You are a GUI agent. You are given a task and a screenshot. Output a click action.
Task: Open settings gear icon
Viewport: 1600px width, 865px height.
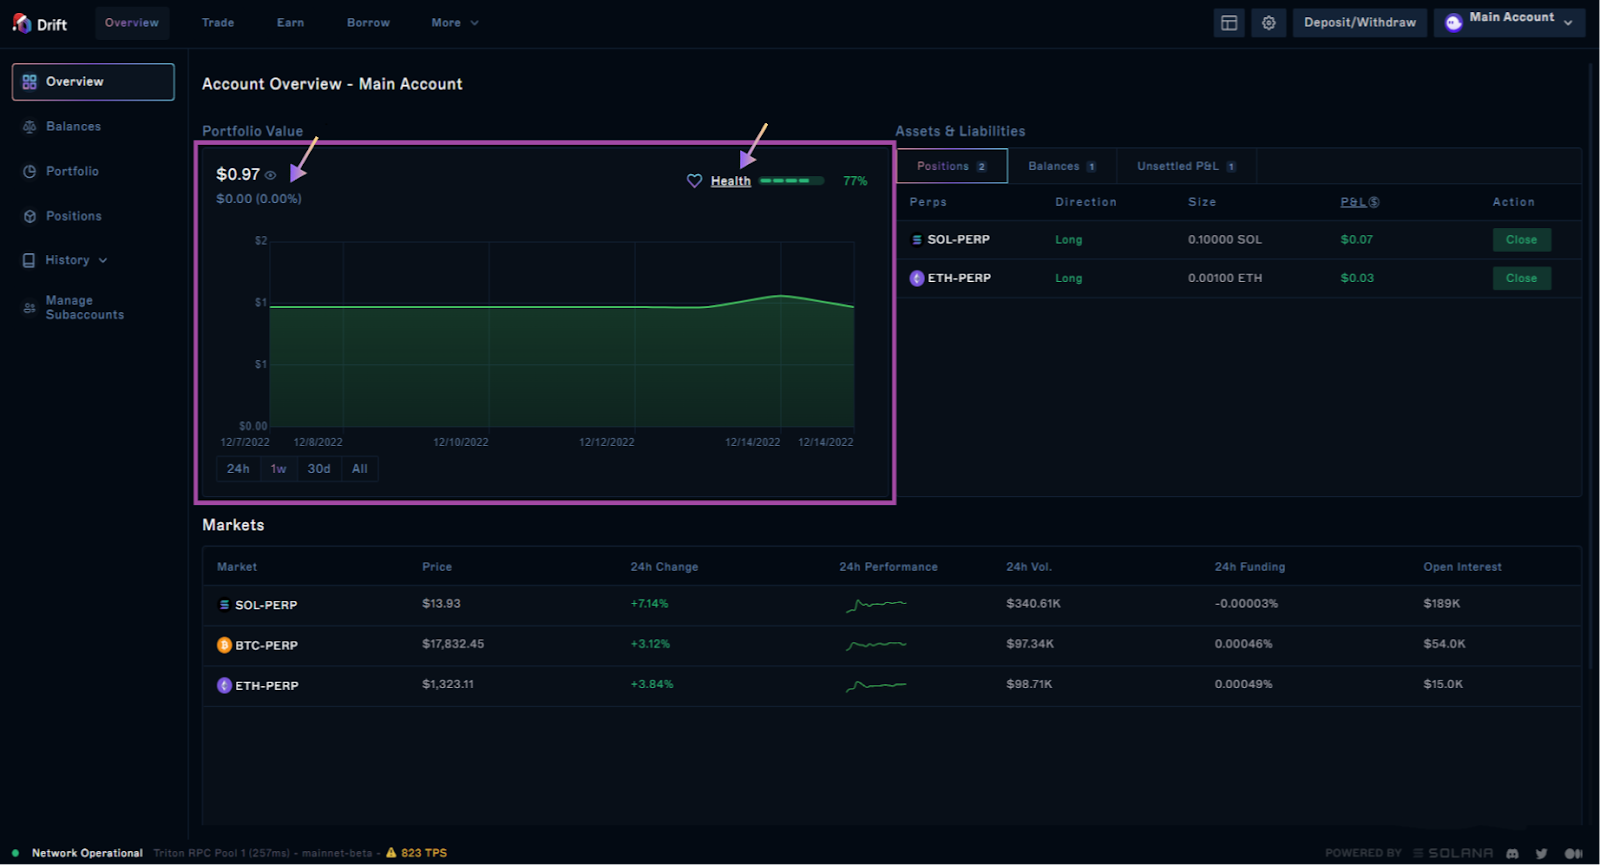(1268, 23)
